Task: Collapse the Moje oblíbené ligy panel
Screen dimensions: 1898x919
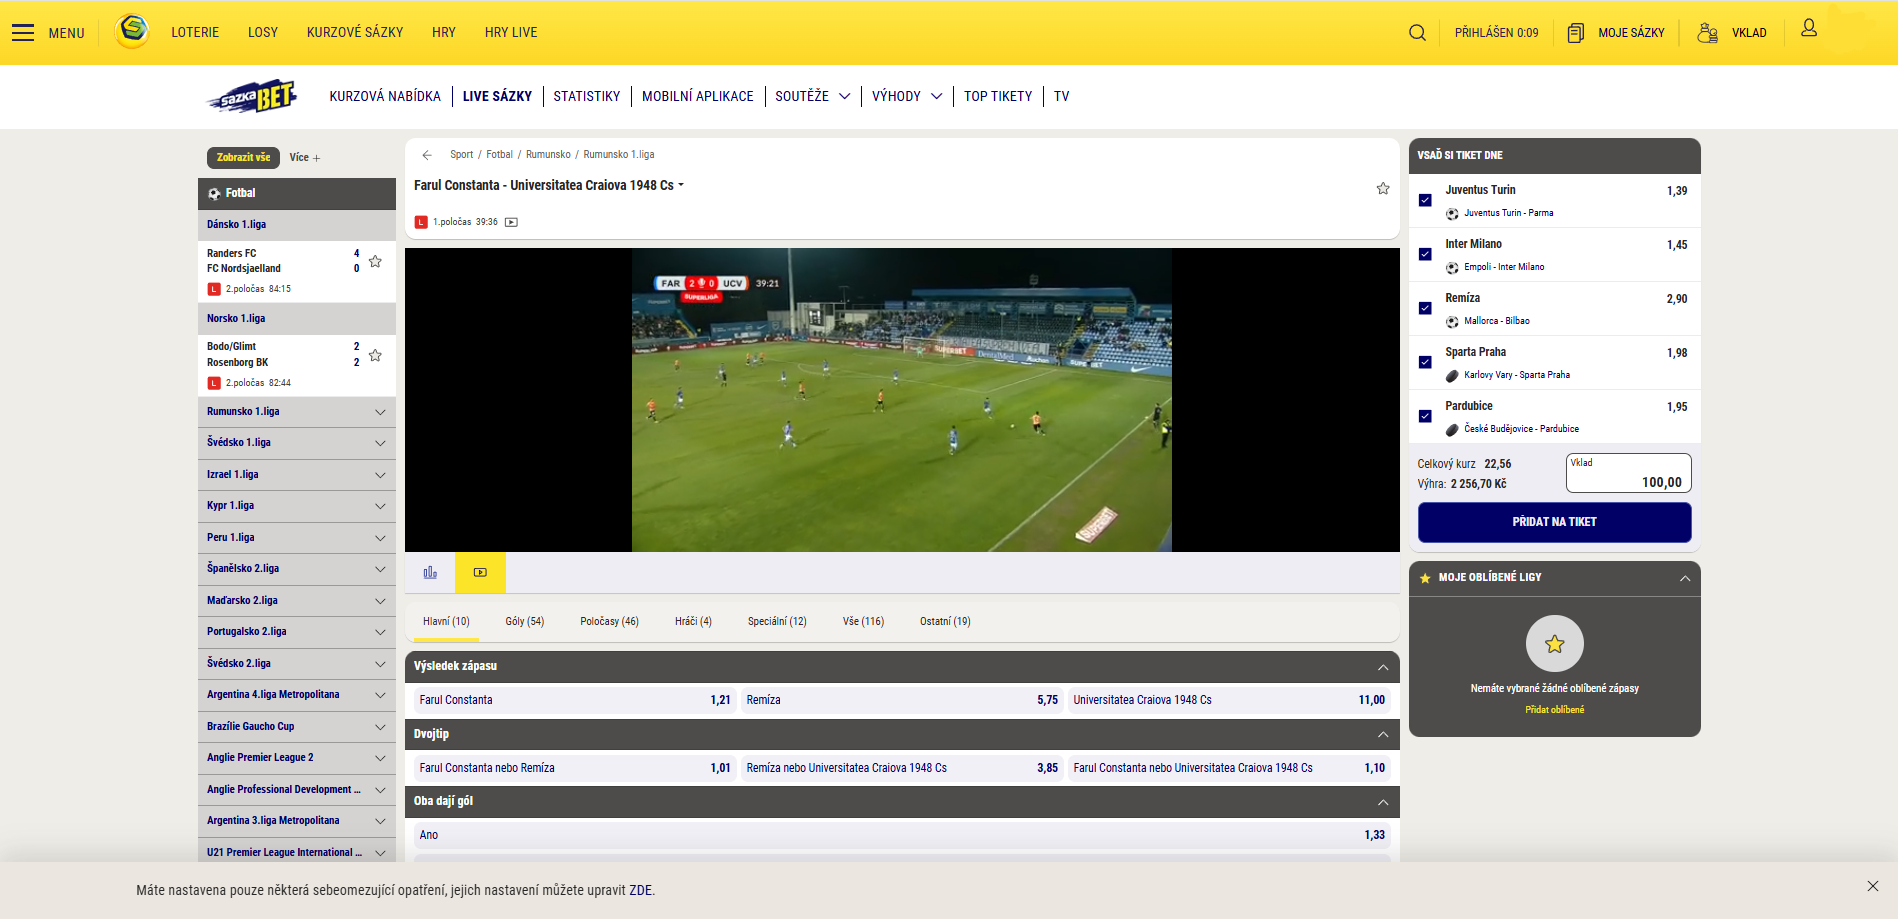Action: point(1685,578)
